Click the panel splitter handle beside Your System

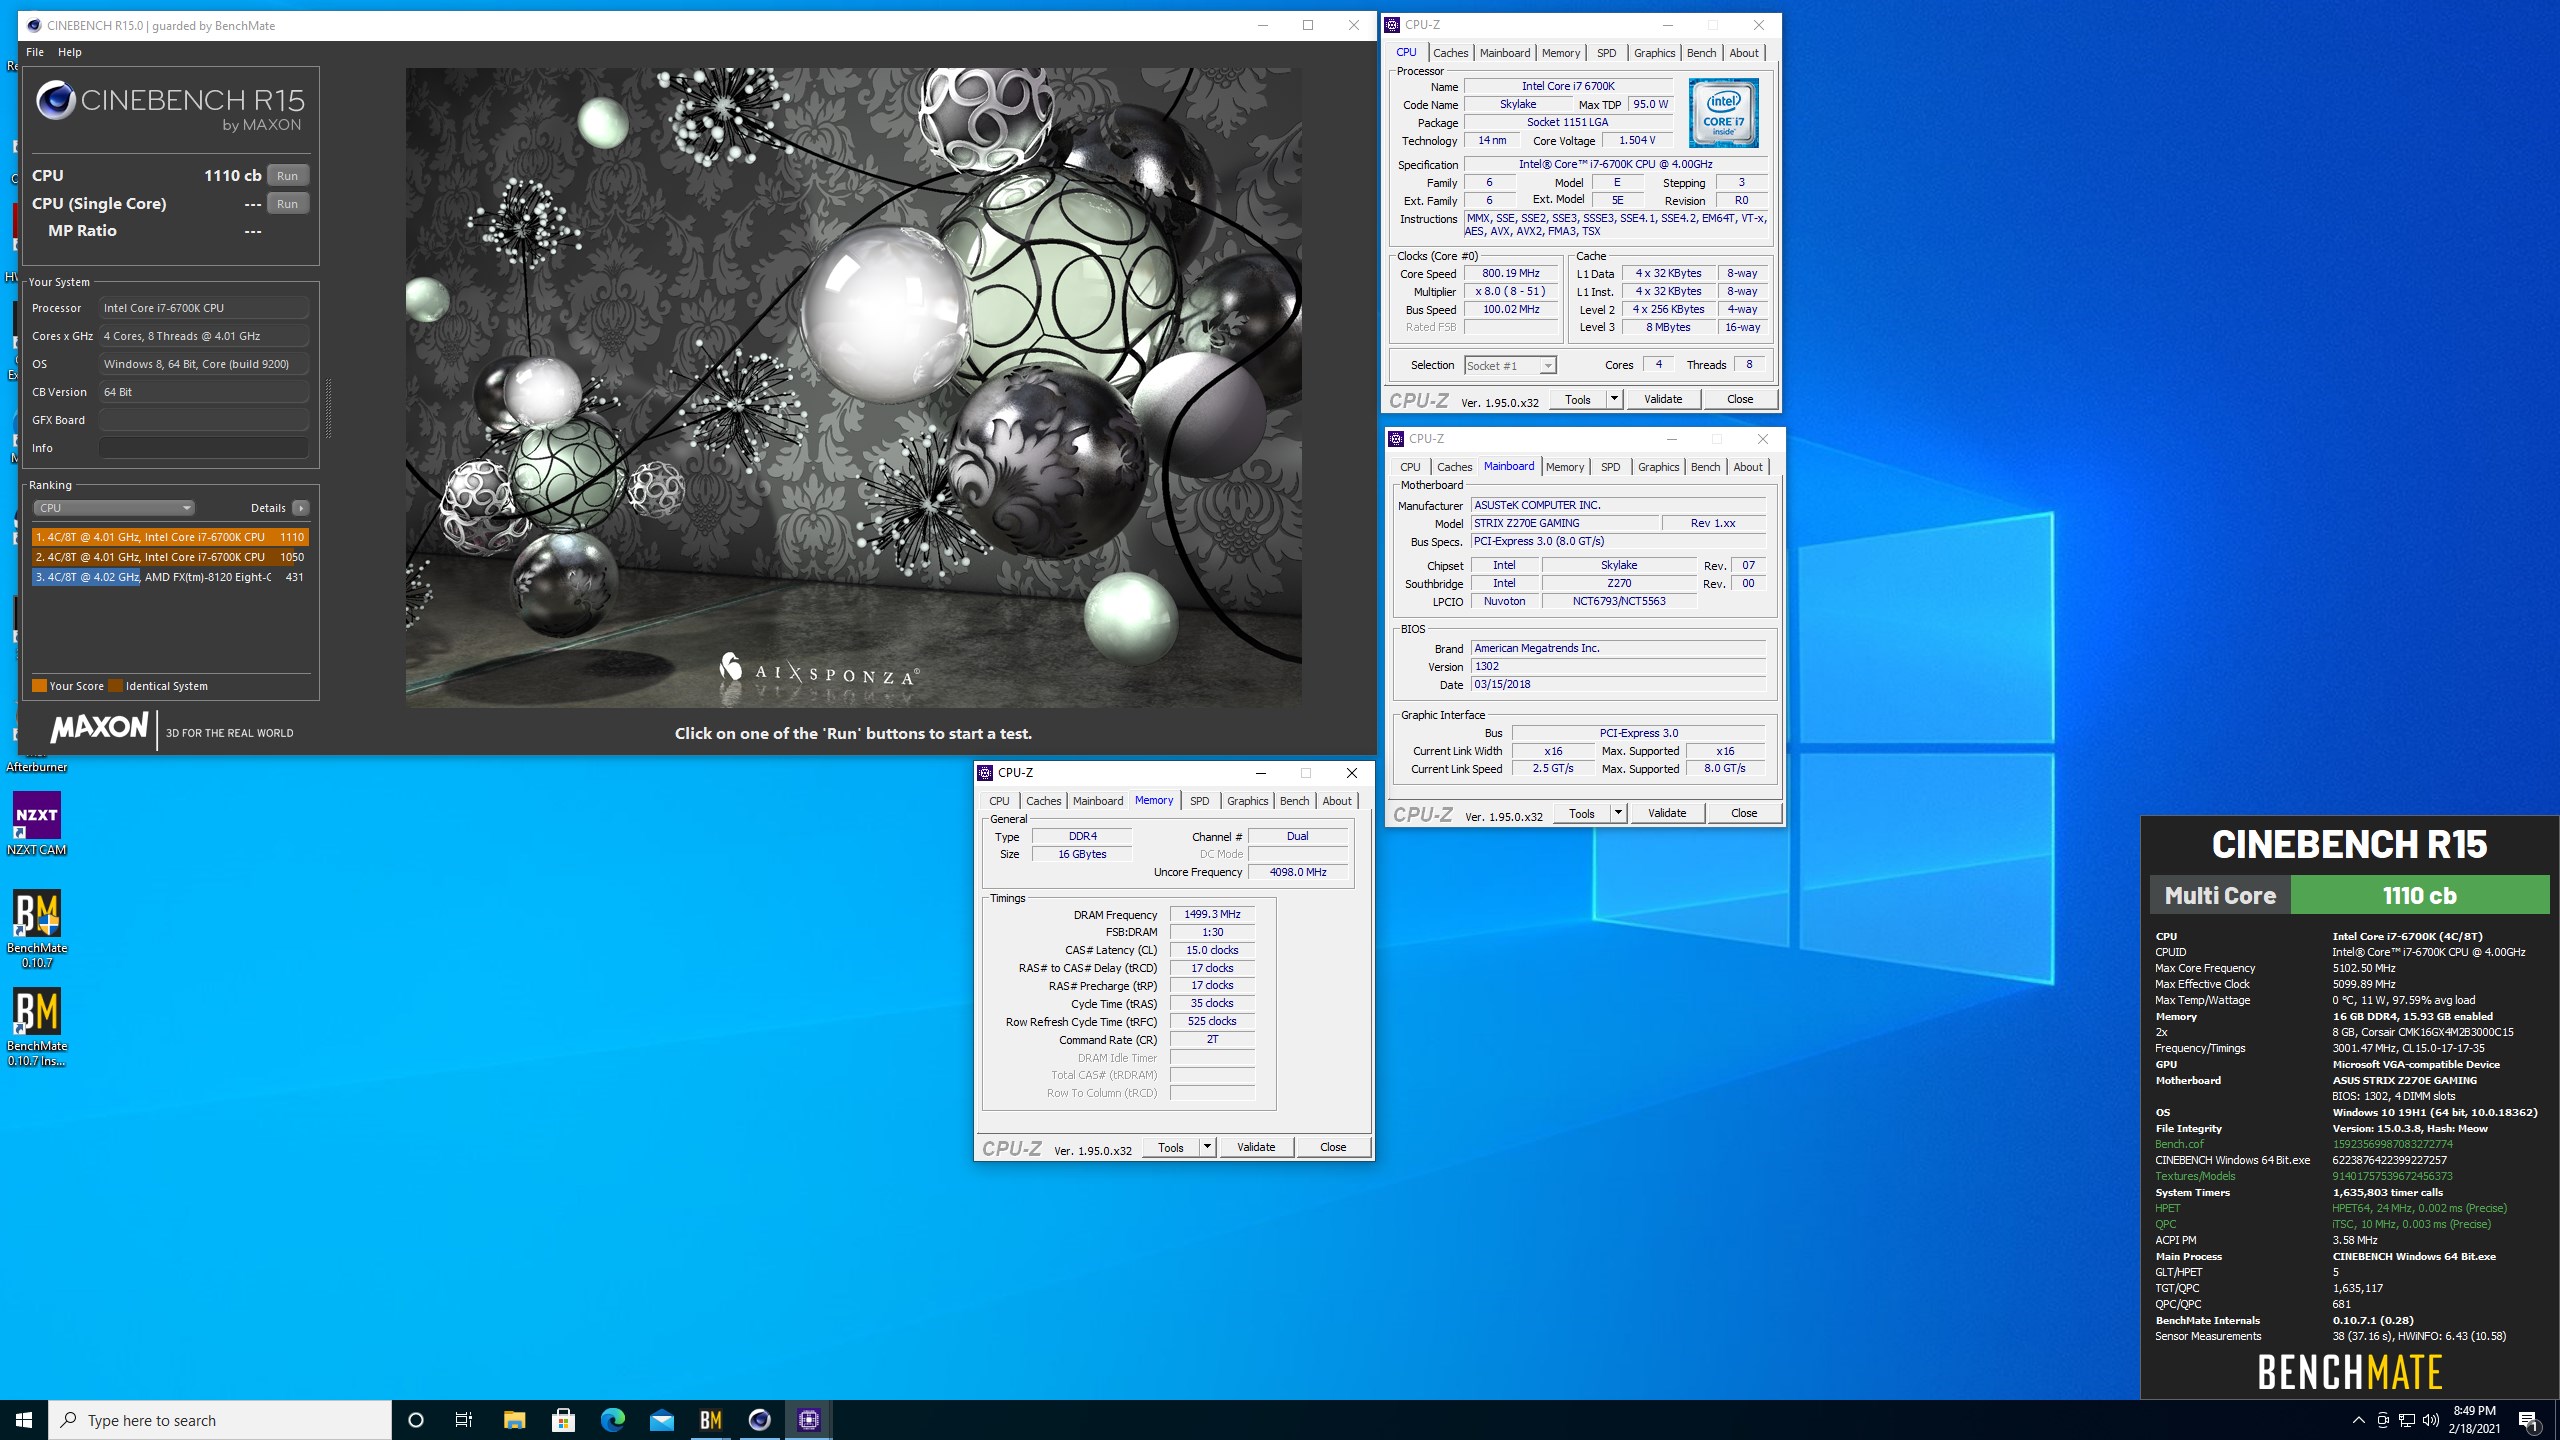[x=328, y=408]
